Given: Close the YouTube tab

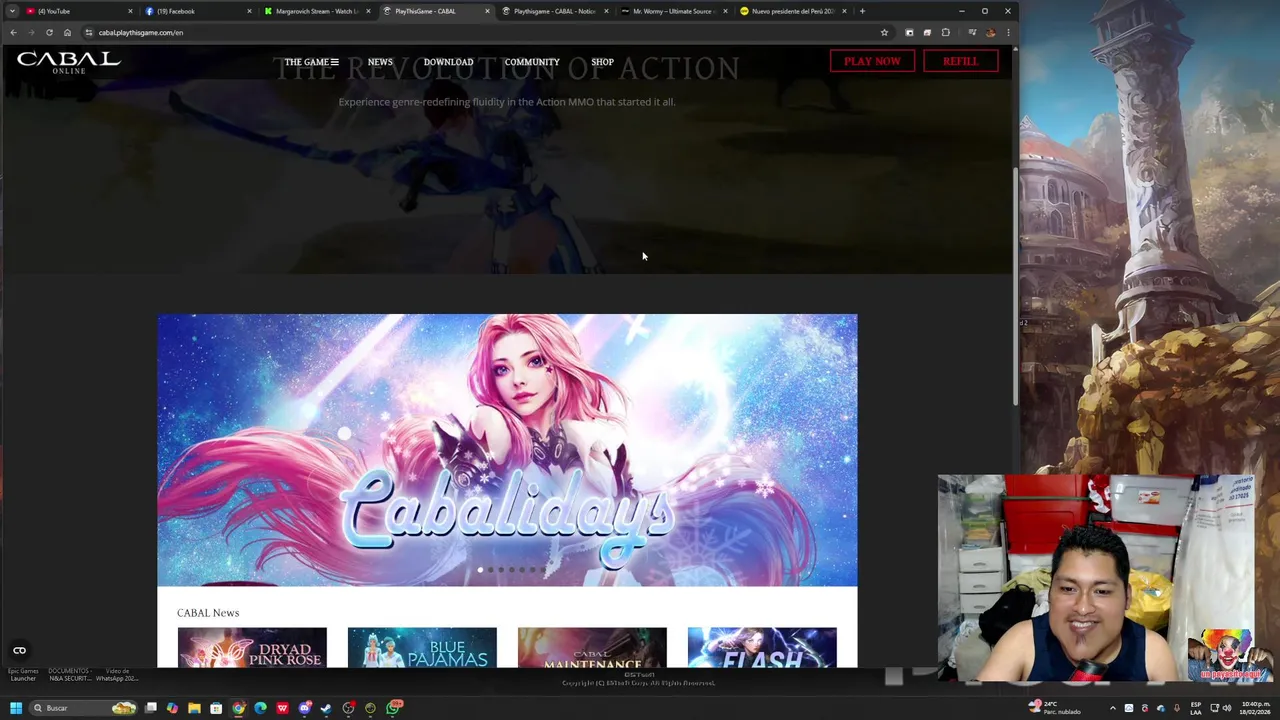Looking at the screenshot, I should [130, 11].
